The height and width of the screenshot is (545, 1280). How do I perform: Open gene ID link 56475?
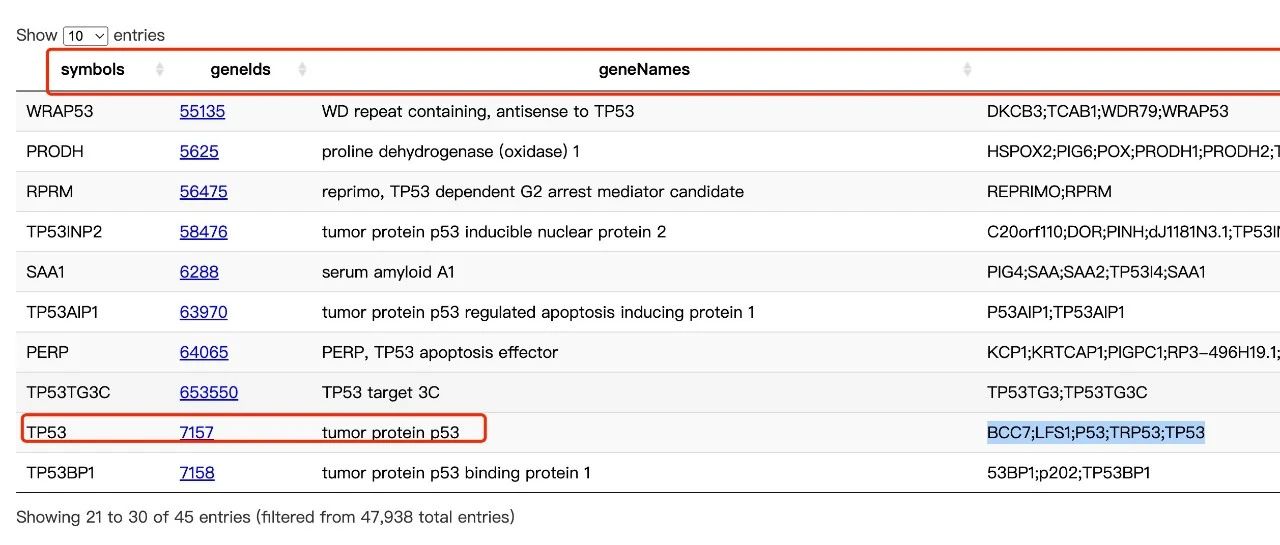(203, 192)
